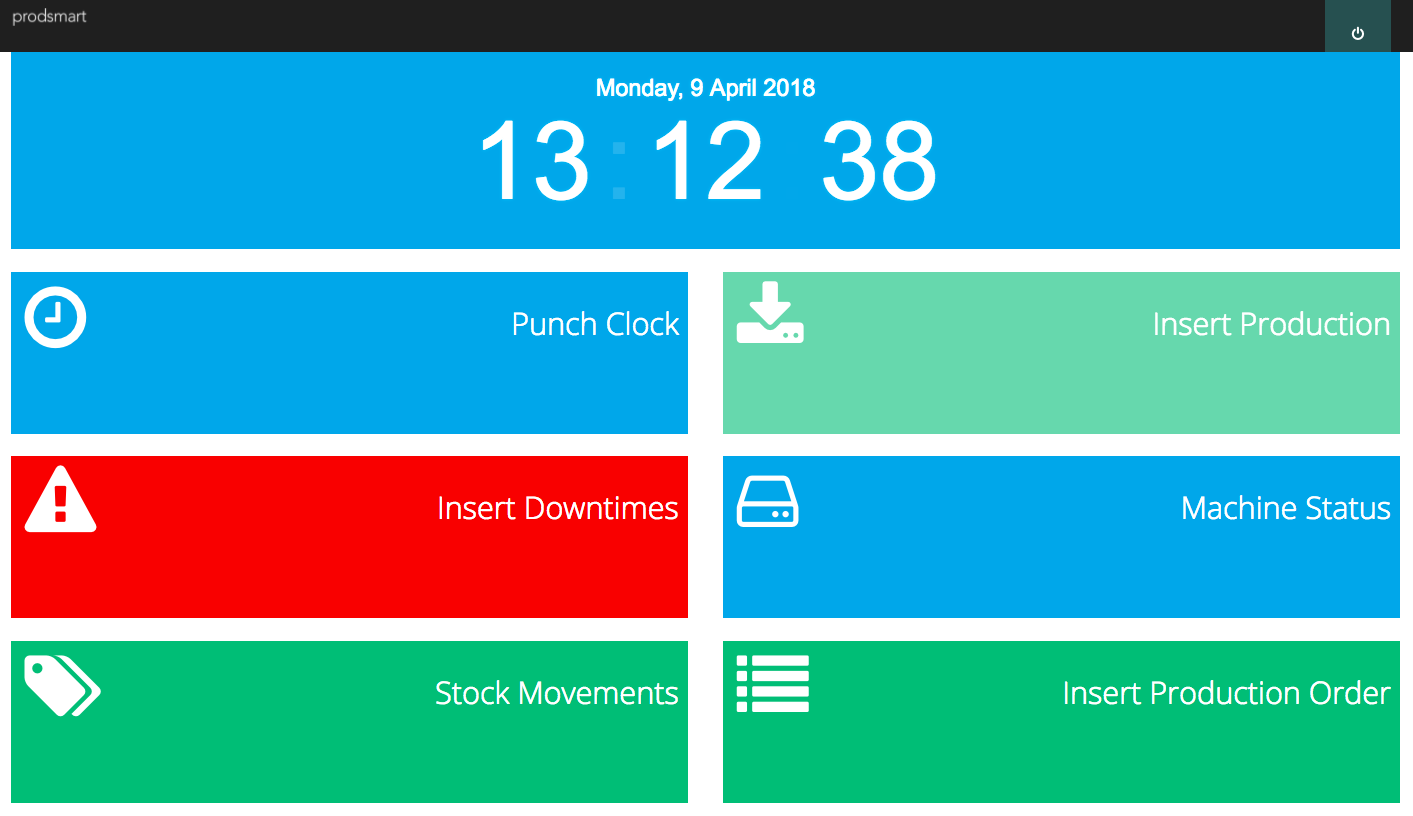Open Stock Movements text label
Screen dimensions: 1413x816
(556, 693)
